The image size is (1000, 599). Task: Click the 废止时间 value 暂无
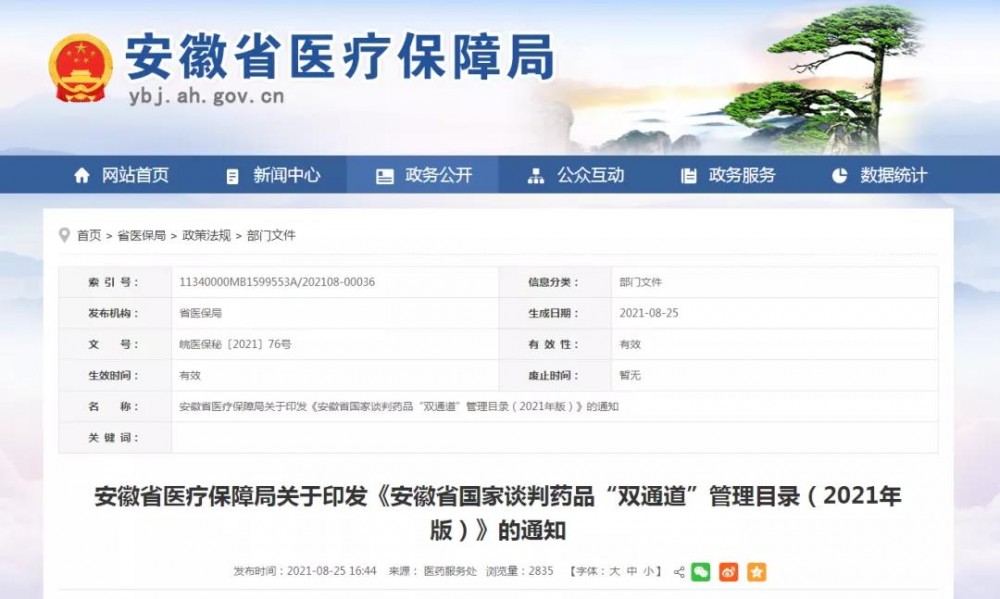coord(630,375)
